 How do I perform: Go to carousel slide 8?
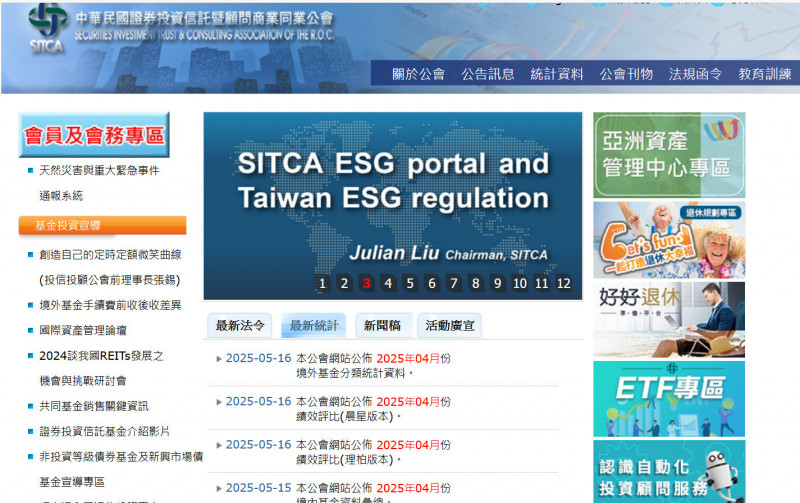(x=476, y=283)
